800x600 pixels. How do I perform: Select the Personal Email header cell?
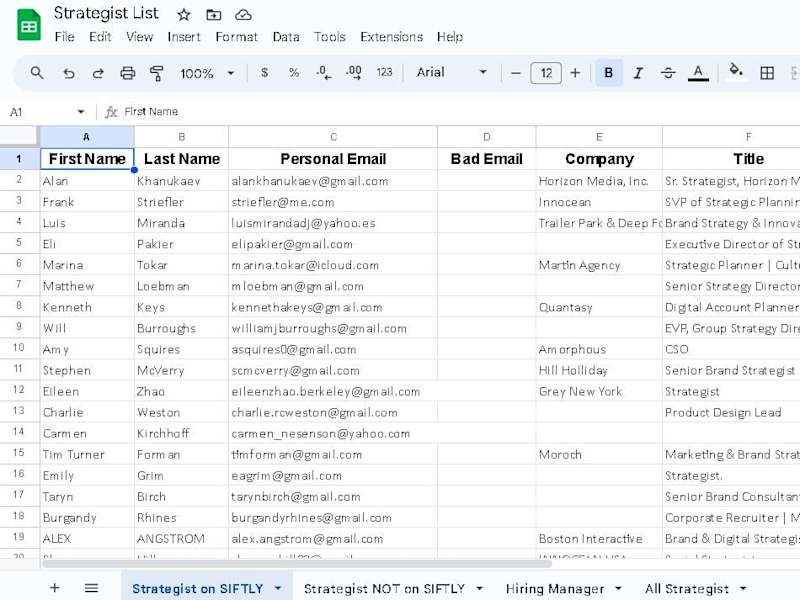click(x=333, y=159)
